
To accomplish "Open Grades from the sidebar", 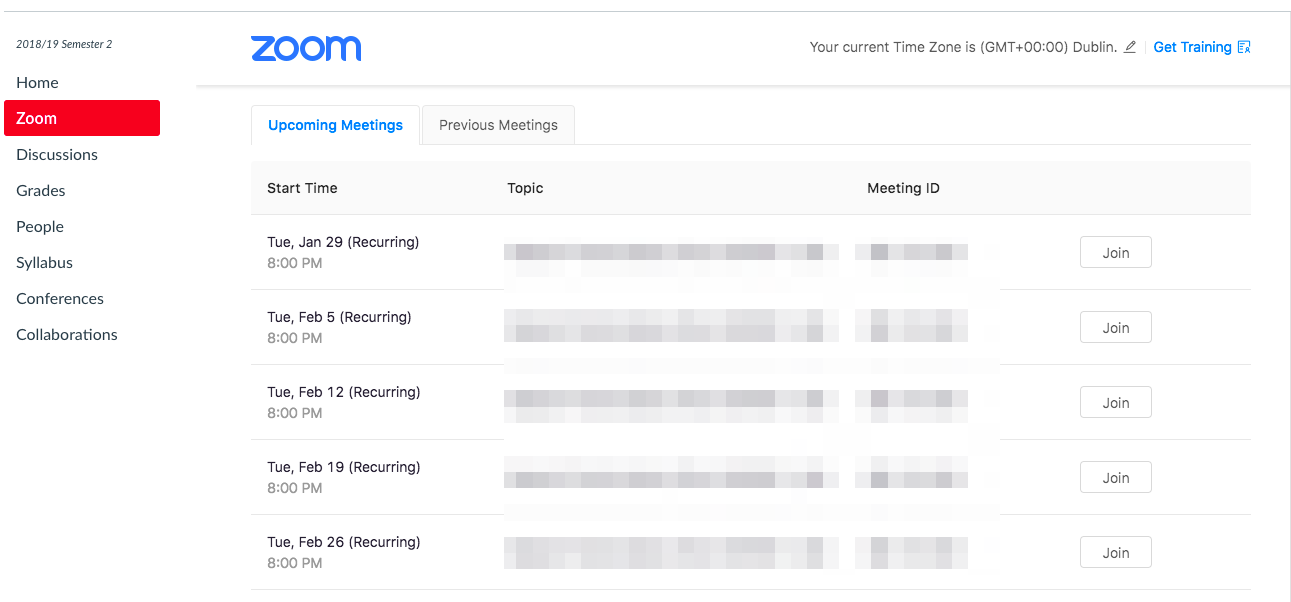I will [41, 190].
